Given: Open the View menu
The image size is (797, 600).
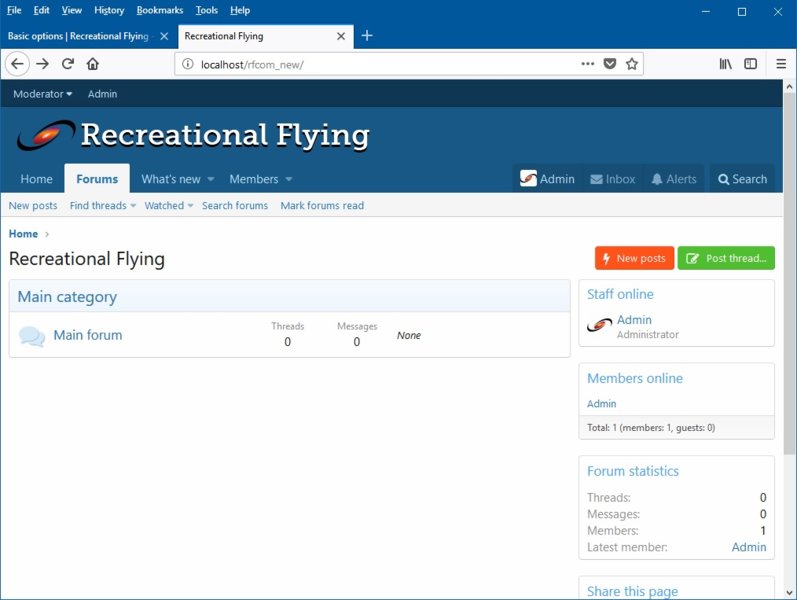Looking at the screenshot, I should coord(72,10).
